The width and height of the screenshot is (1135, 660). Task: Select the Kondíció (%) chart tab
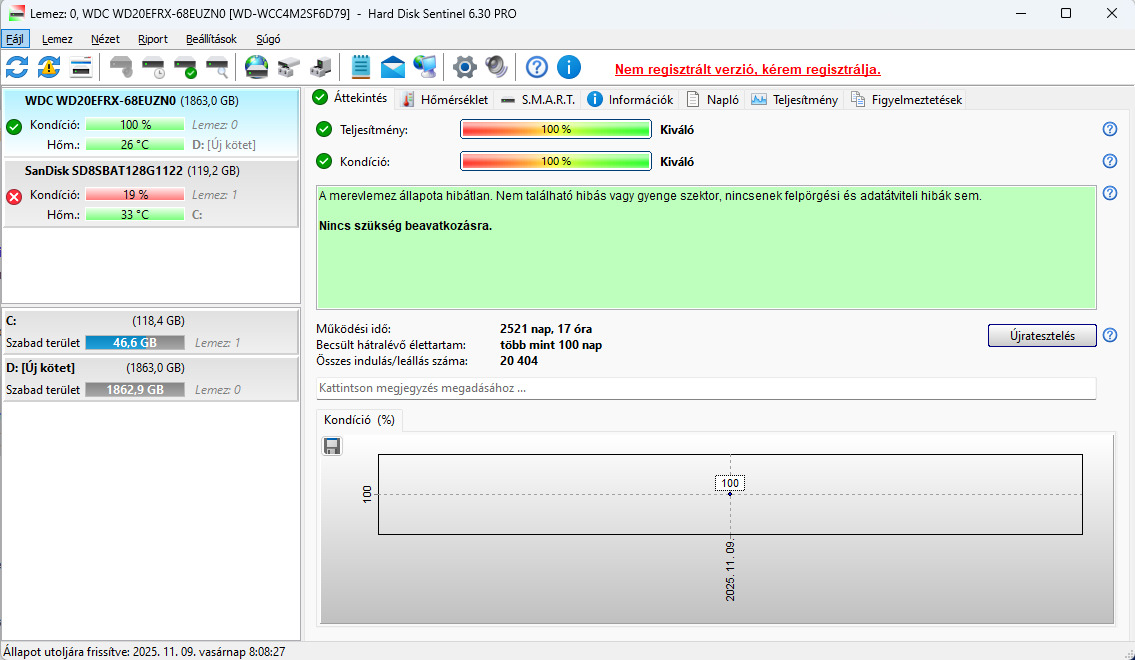(x=360, y=420)
